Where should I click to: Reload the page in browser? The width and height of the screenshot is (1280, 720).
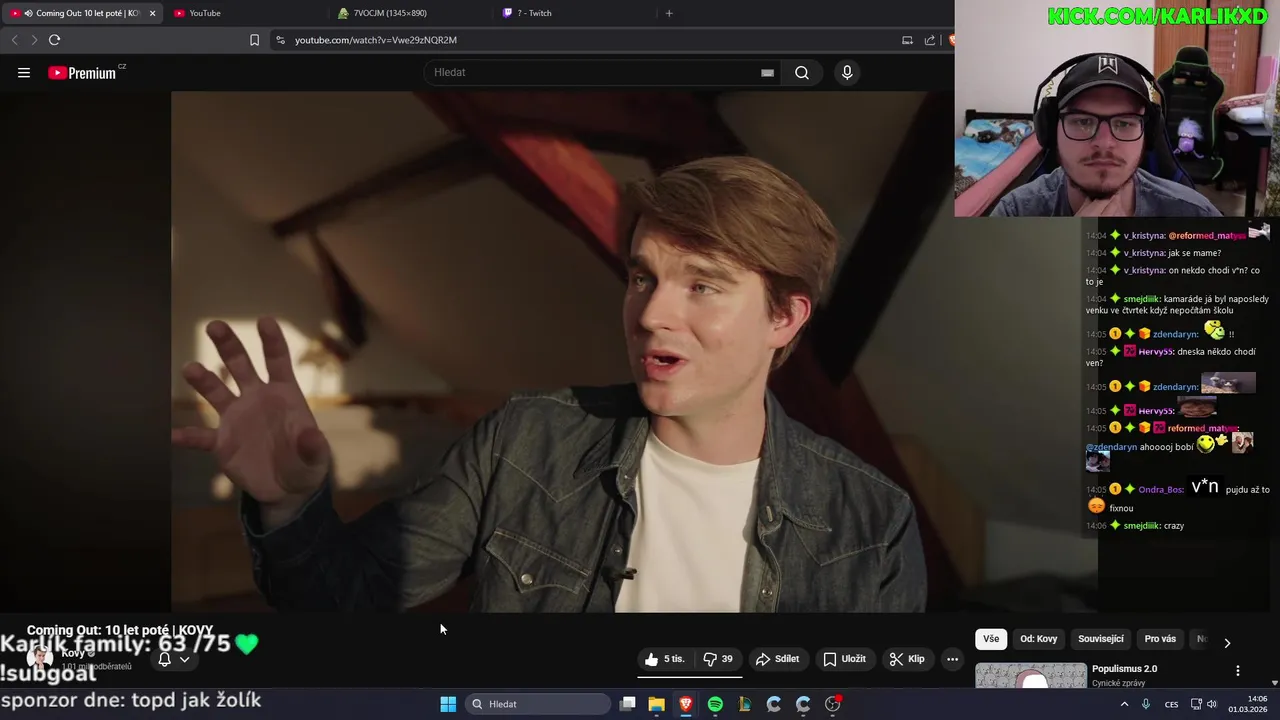coord(54,40)
